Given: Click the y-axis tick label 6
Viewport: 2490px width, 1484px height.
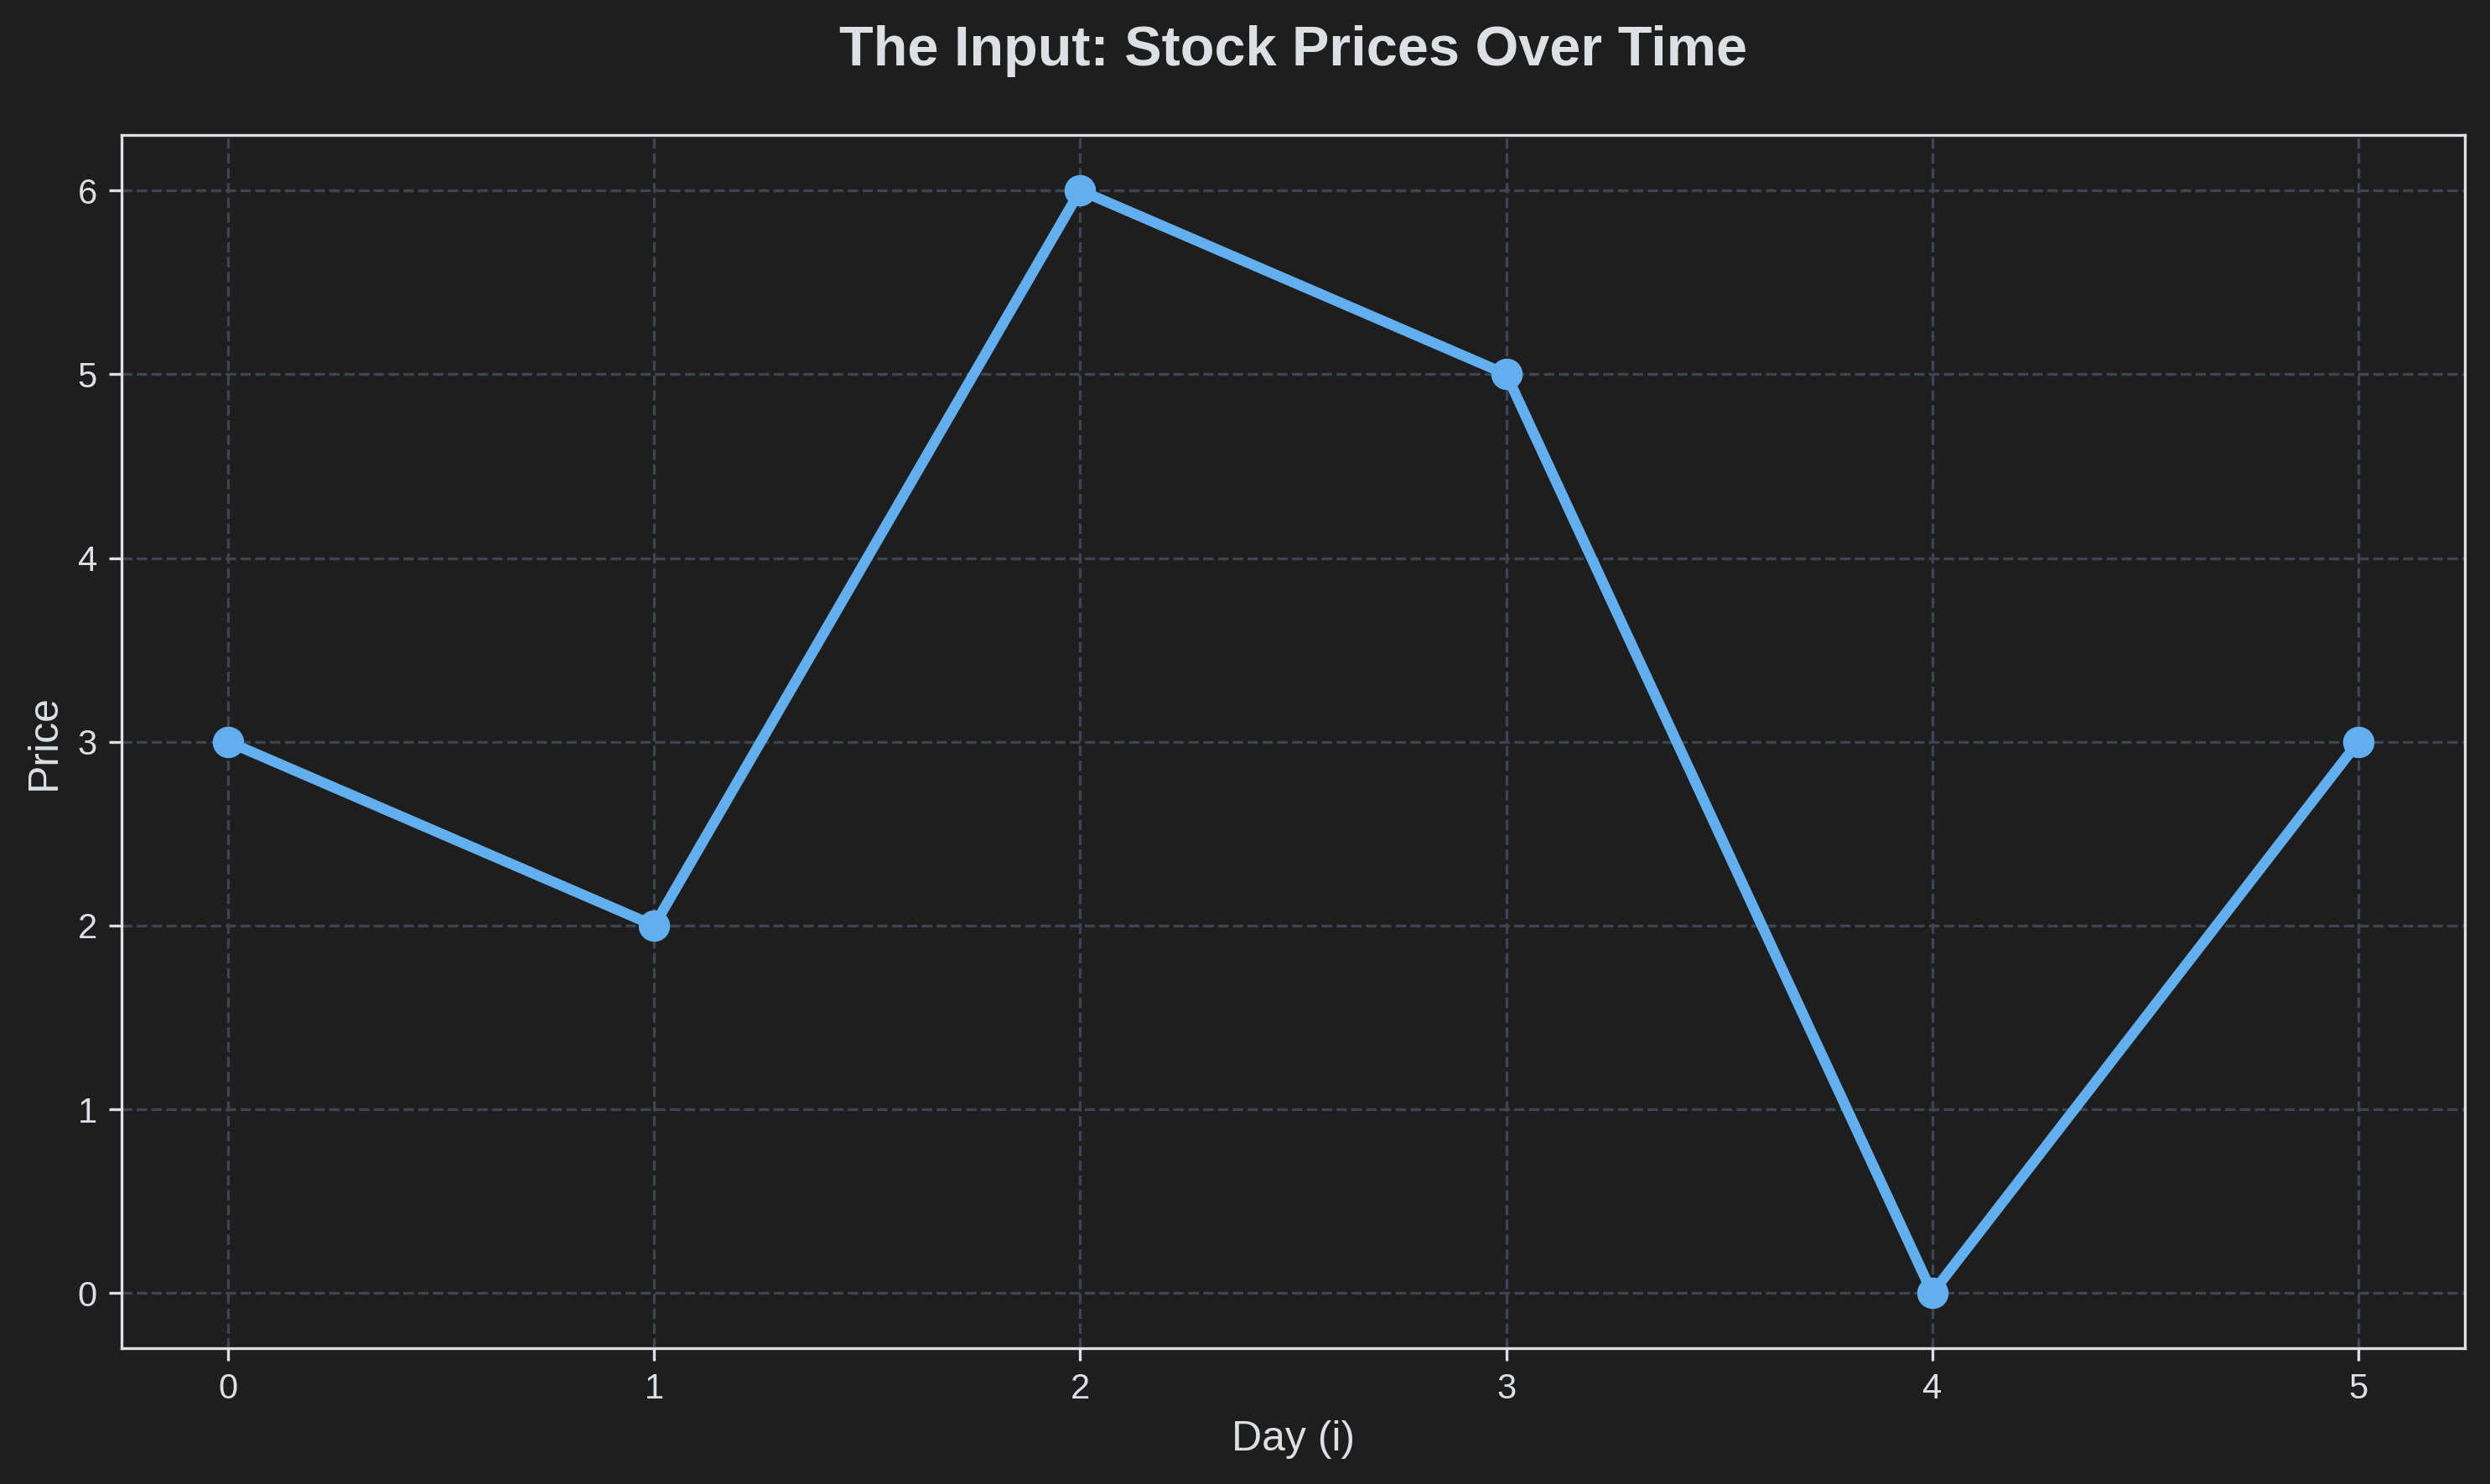Looking at the screenshot, I should tap(88, 191).
